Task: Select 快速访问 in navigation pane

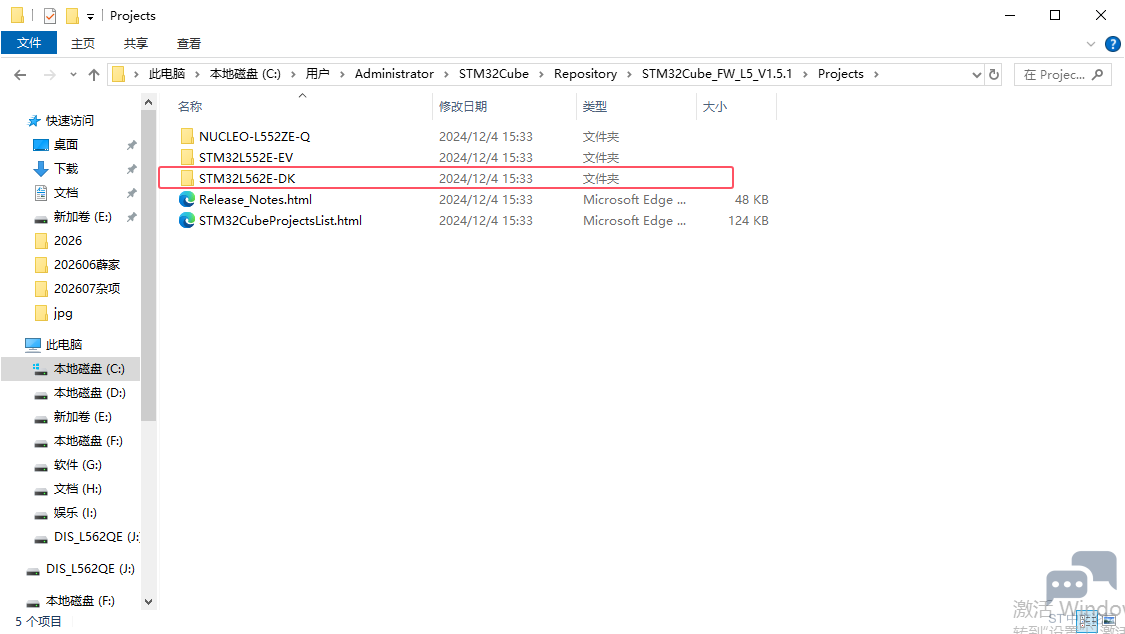Action: pos(70,120)
